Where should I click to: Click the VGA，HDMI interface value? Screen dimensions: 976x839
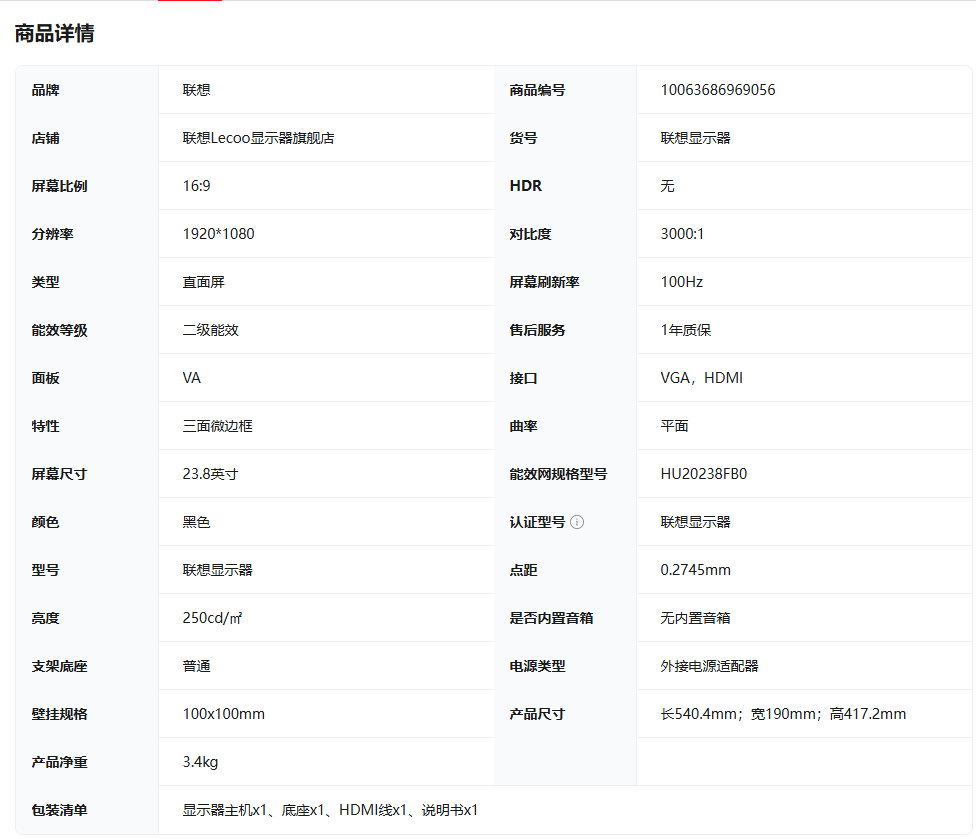coord(701,378)
